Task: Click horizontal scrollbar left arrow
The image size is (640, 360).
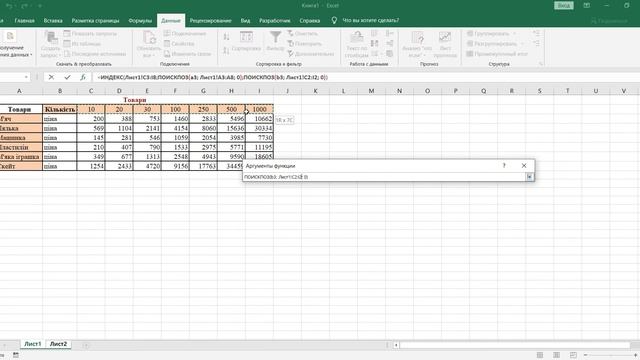Action: [396, 345]
